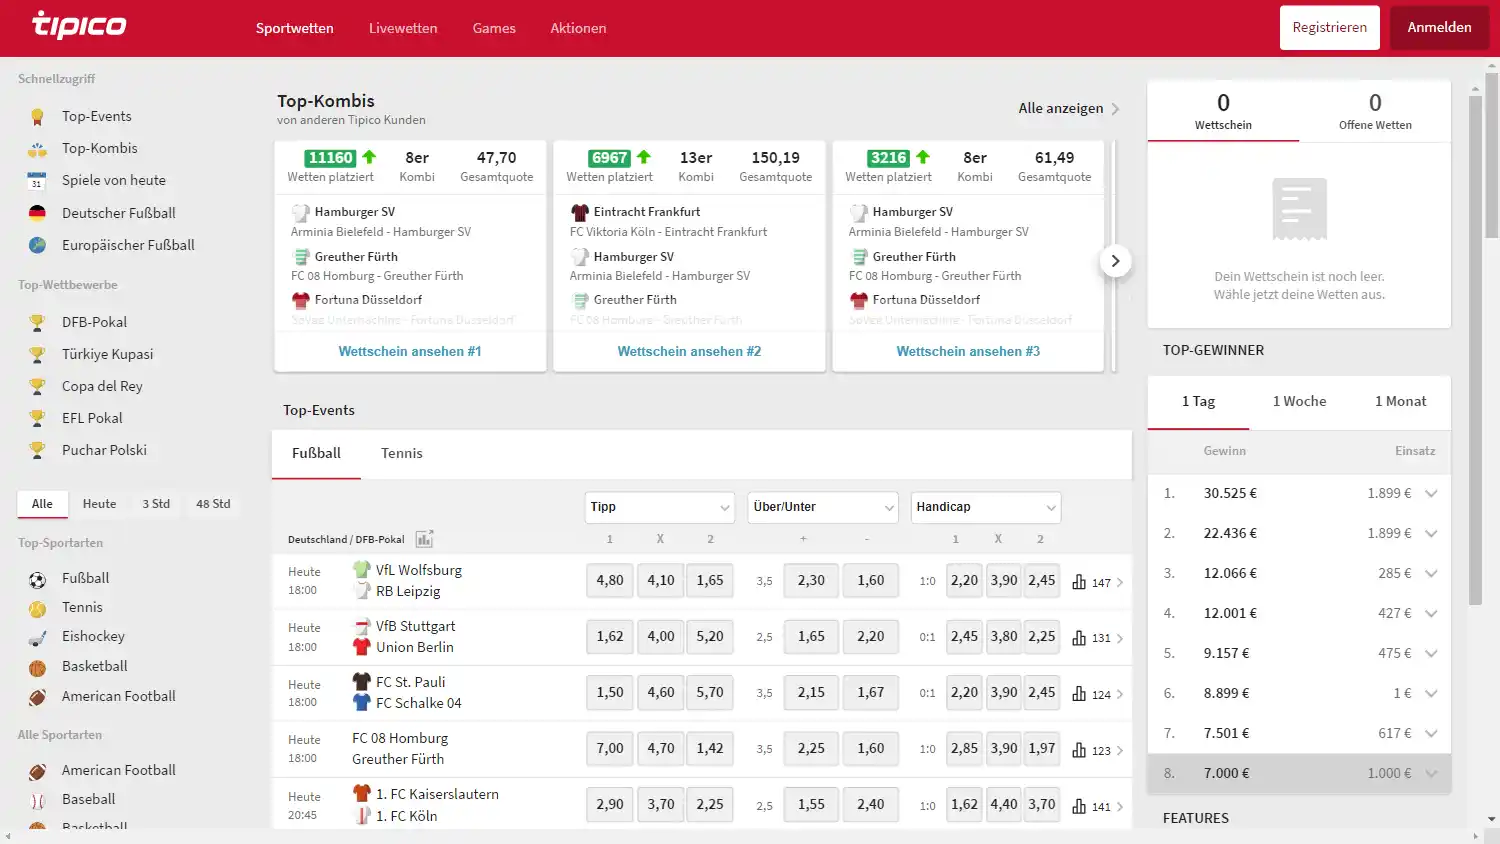Screen dimensions: 1500x844
Task: Expand top winner row 8.899 €
Action: 1431,693
